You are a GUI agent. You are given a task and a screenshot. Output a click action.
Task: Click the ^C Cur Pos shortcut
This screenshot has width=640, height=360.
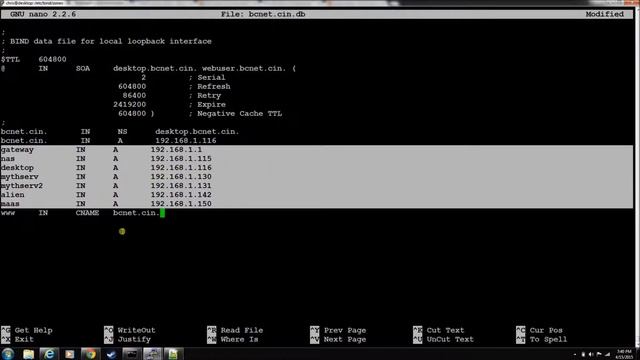click(539, 330)
